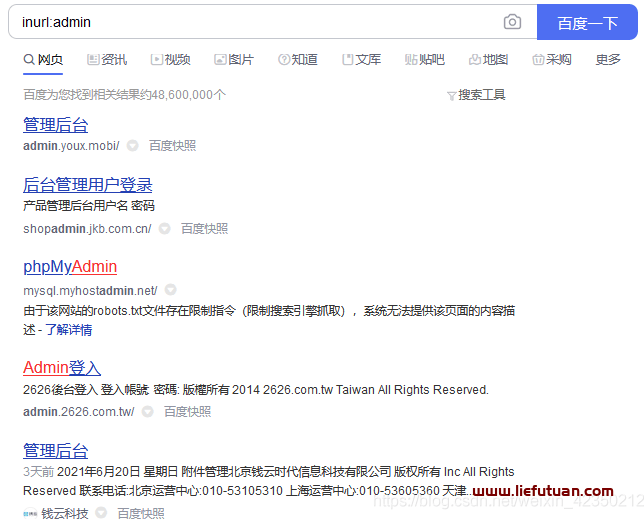Click the 产品管理后台用户名 密码 description

[x=89, y=206]
